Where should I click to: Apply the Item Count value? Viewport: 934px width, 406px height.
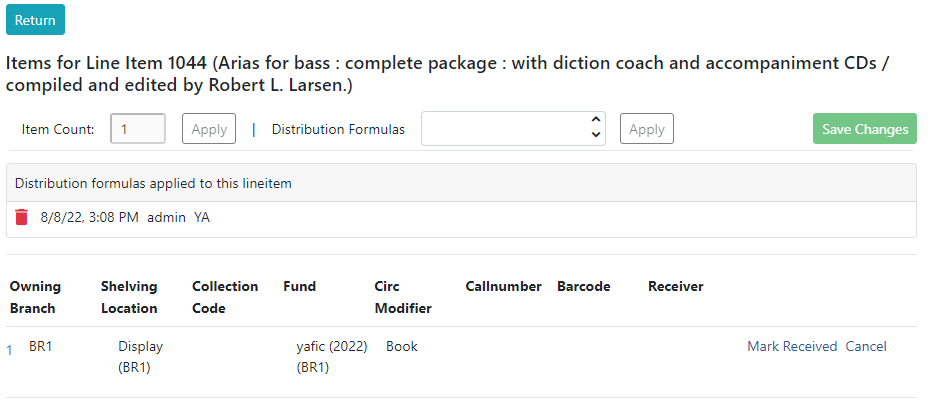pos(208,129)
